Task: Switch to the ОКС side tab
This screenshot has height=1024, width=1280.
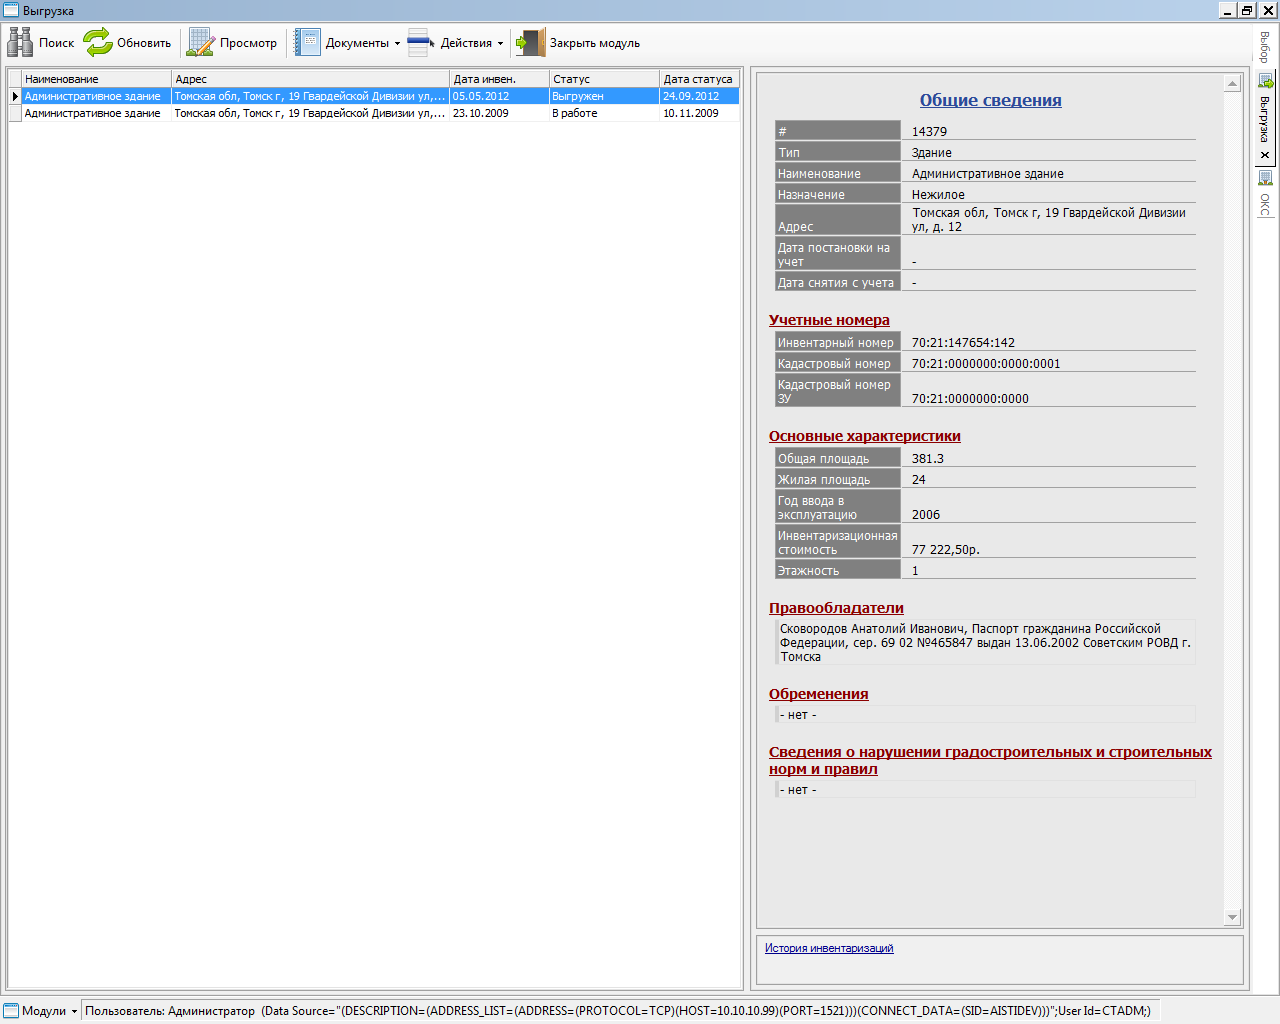Action: point(1265,203)
